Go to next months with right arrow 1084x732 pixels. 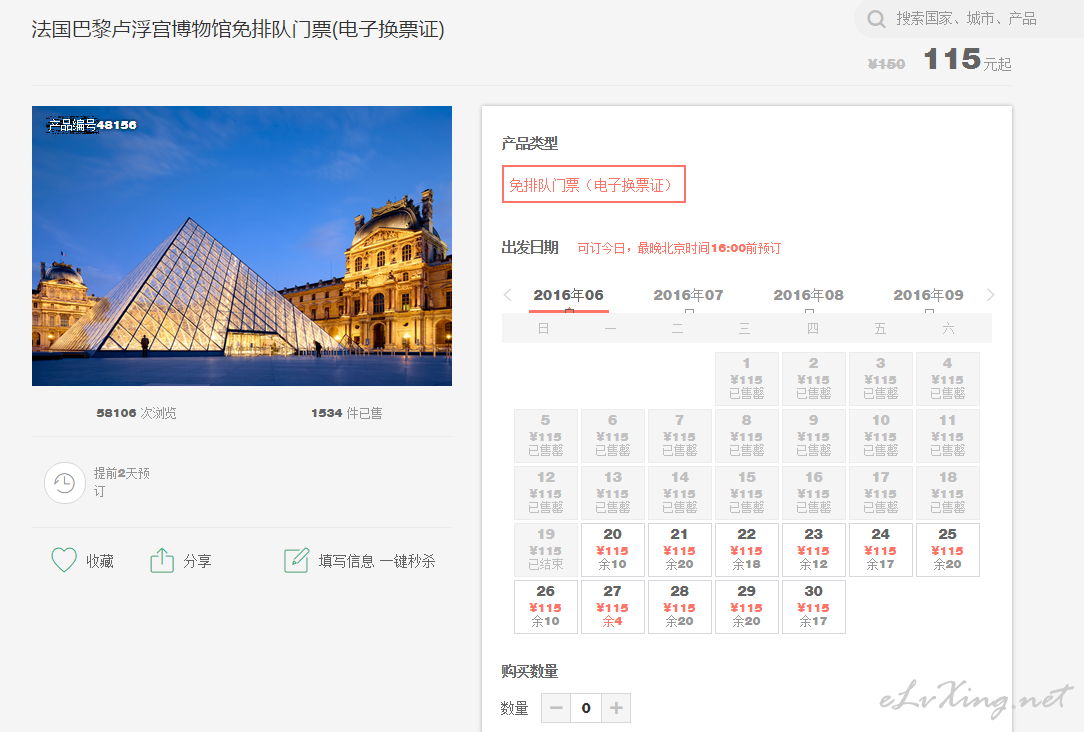point(990,295)
